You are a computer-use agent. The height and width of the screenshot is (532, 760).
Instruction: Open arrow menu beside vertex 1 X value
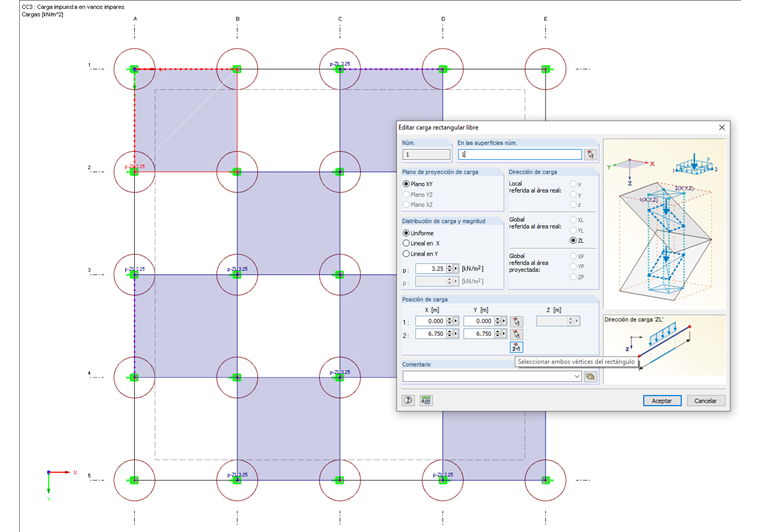tap(456, 321)
